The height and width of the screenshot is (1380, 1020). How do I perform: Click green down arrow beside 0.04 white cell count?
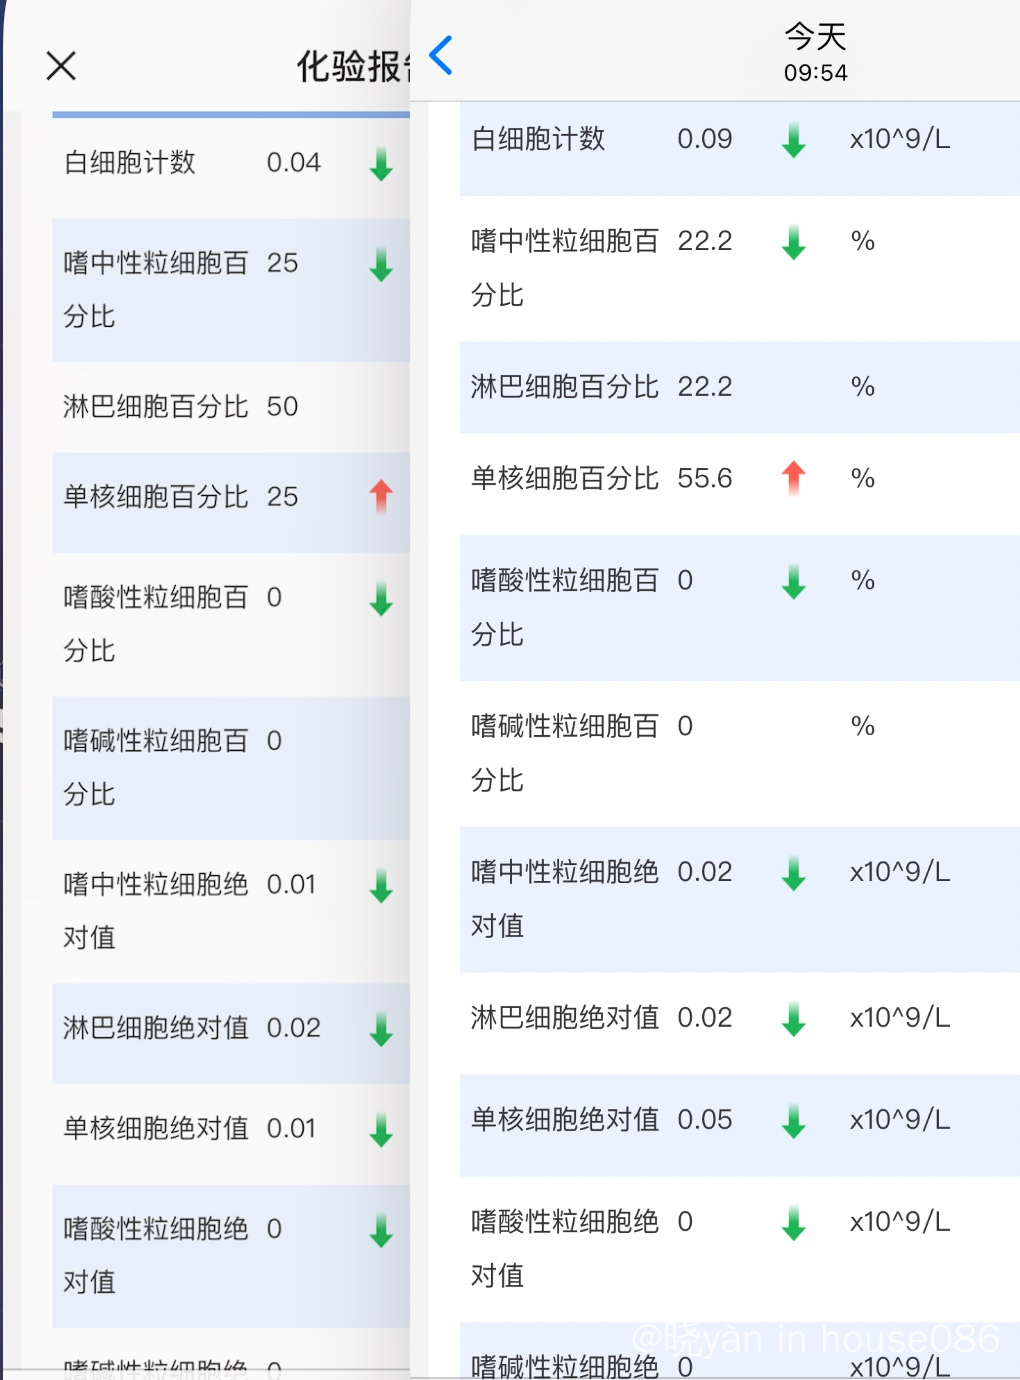point(381,164)
